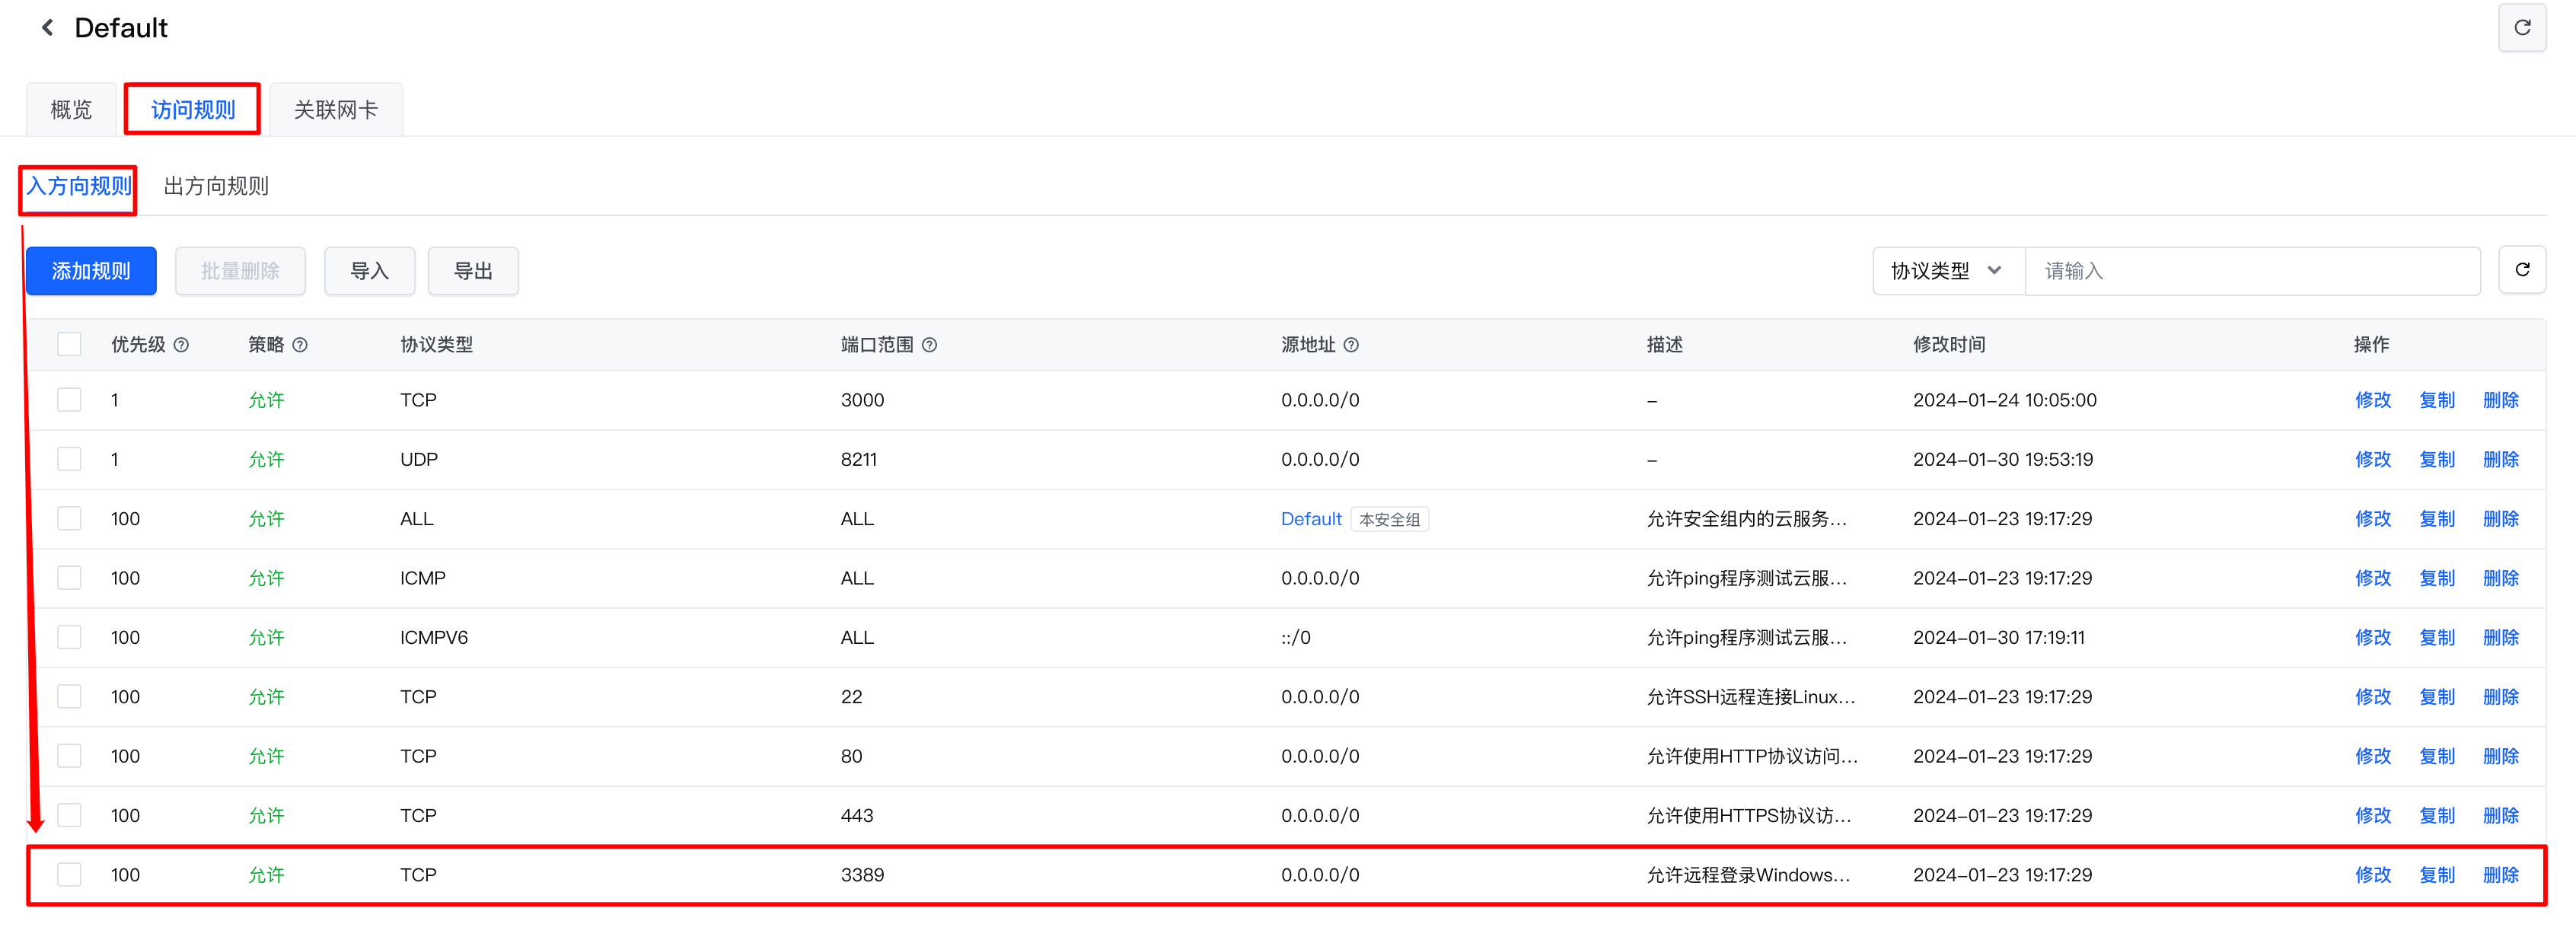Open the 出方向规则 tab
The width and height of the screenshot is (2576, 927).
[216, 187]
